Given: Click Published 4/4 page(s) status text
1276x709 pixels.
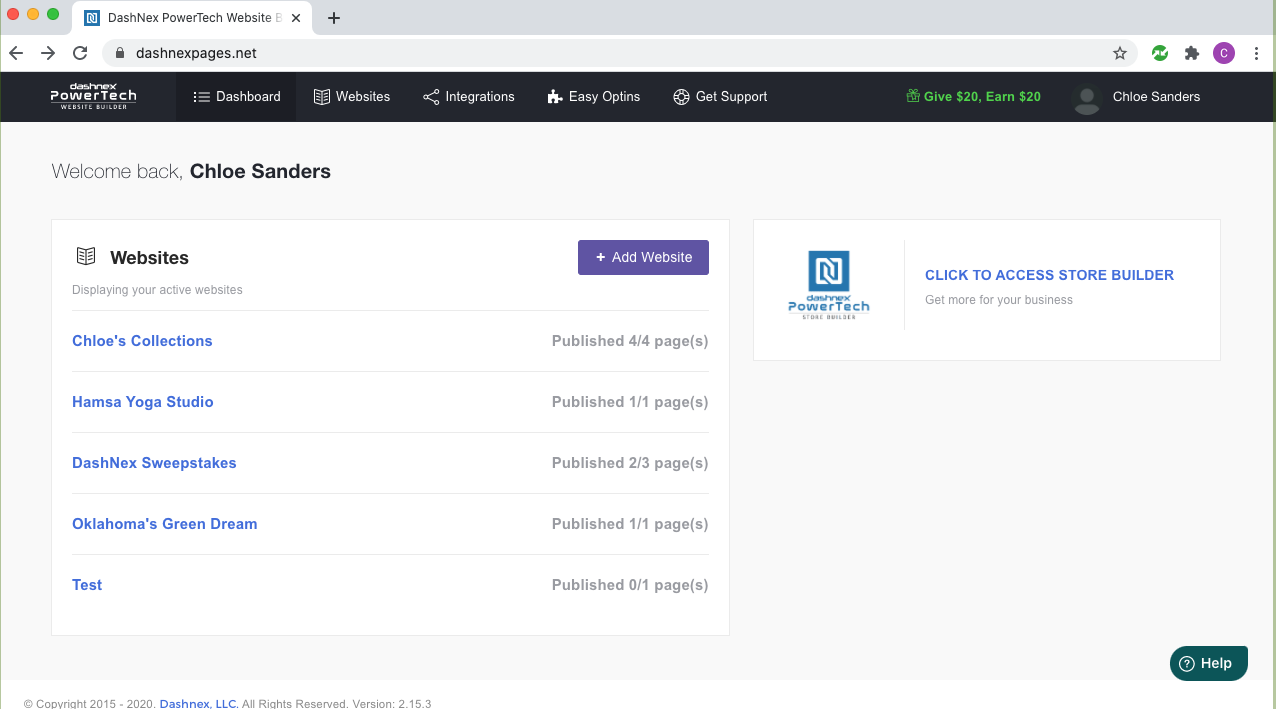Looking at the screenshot, I should point(630,341).
